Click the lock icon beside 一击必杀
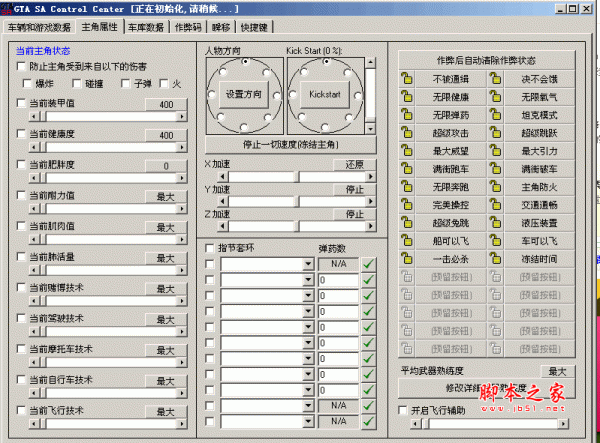The width and height of the screenshot is (600, 443). (407, 259)
